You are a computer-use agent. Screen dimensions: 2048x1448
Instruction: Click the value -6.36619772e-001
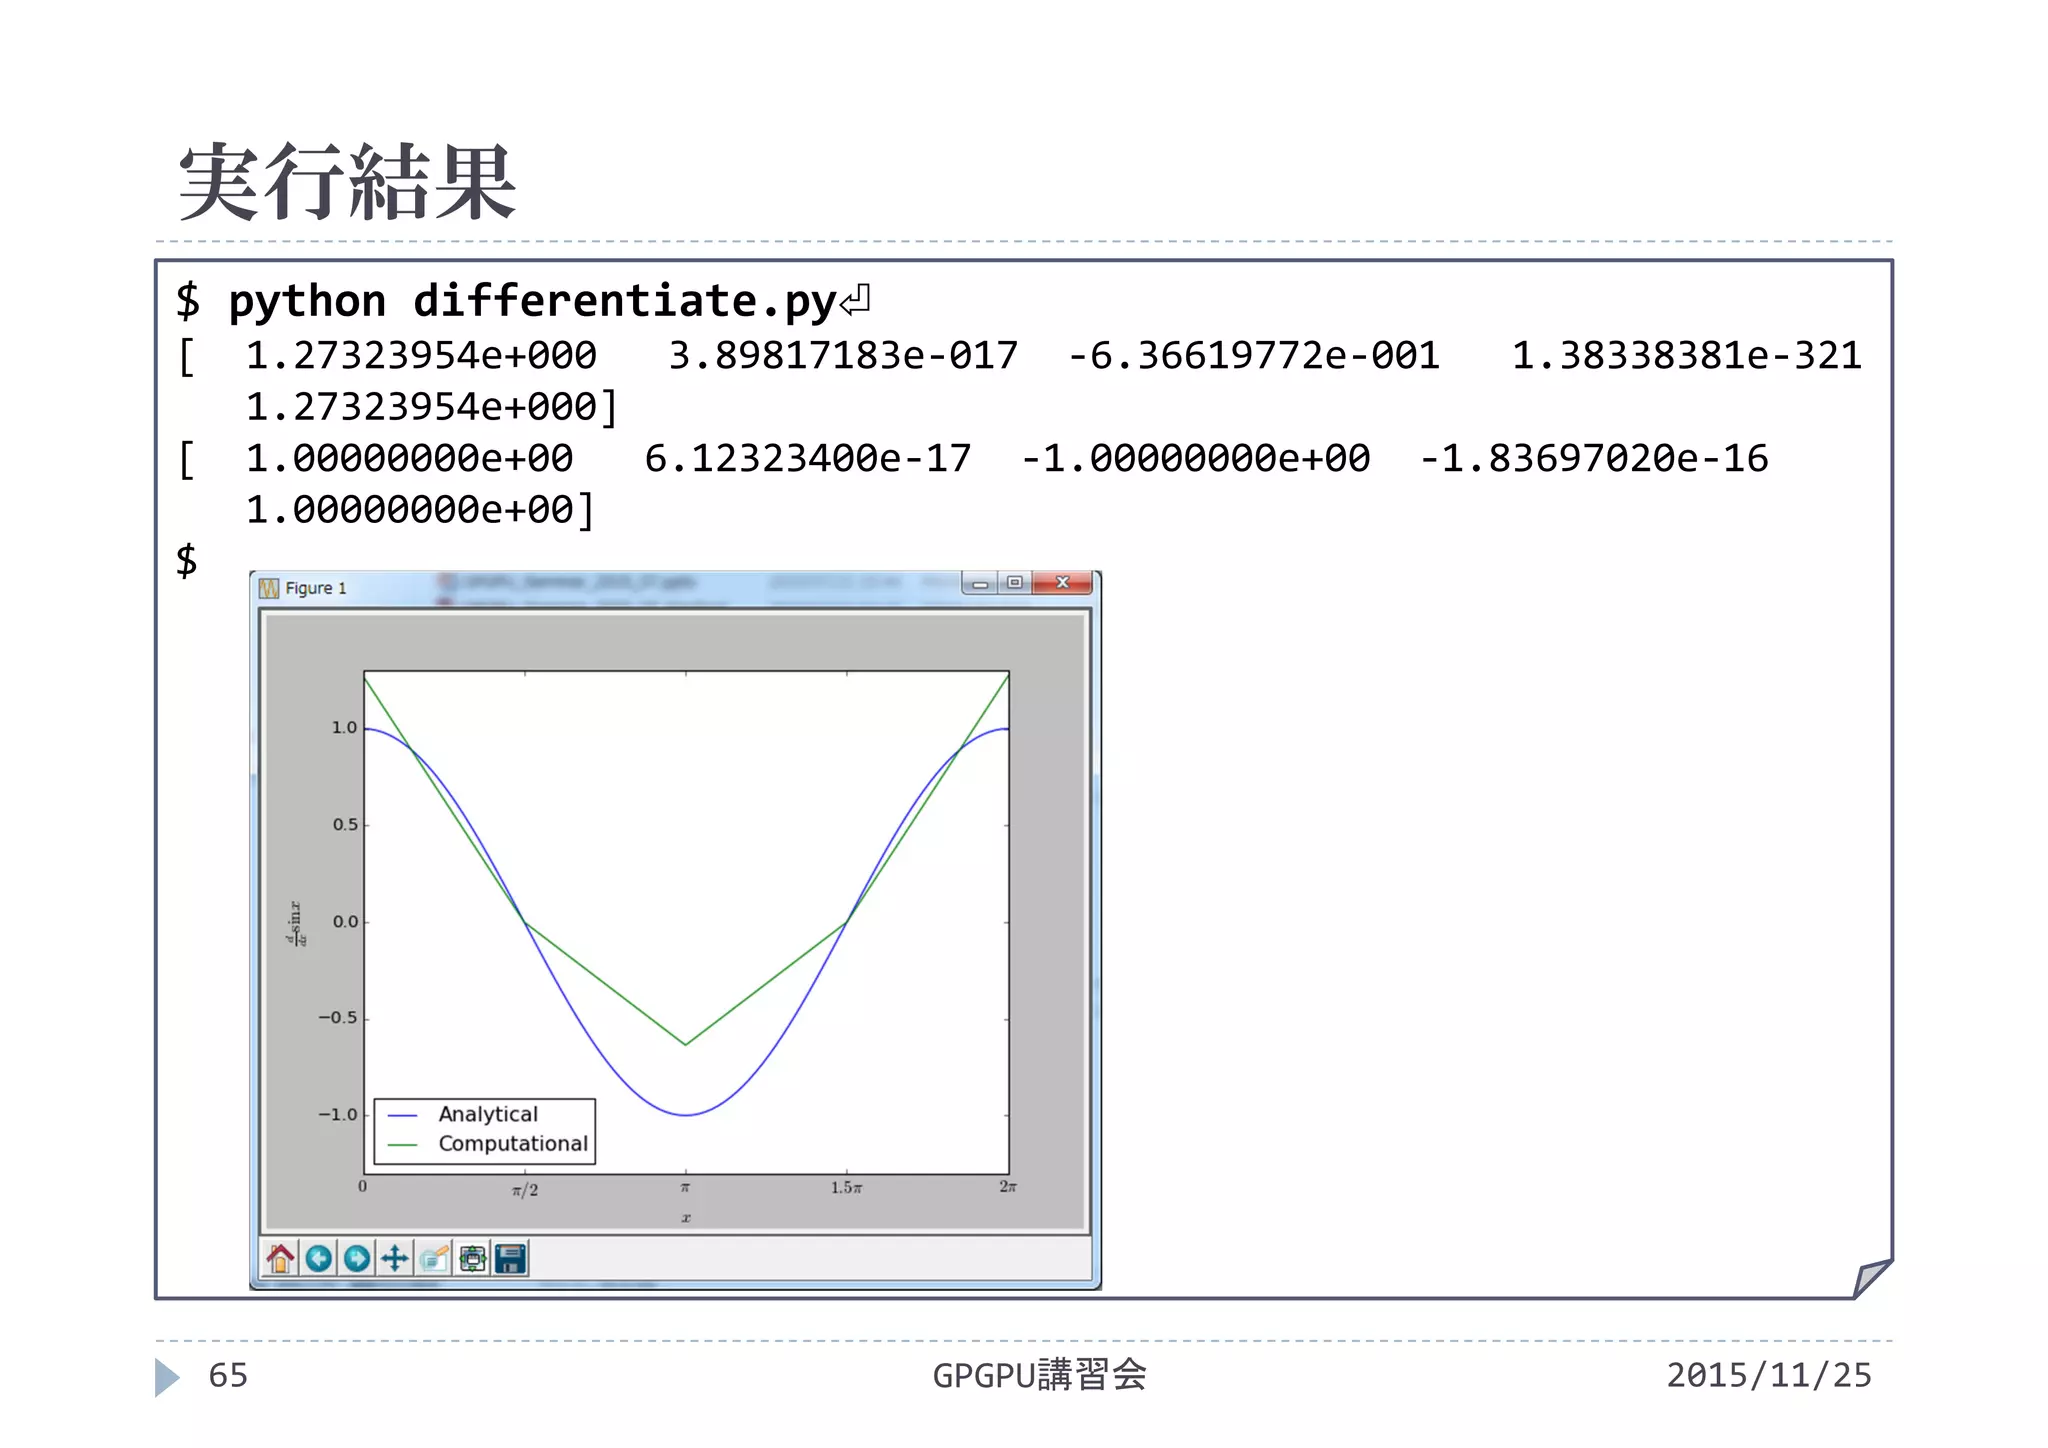(x=1254, y=356)
